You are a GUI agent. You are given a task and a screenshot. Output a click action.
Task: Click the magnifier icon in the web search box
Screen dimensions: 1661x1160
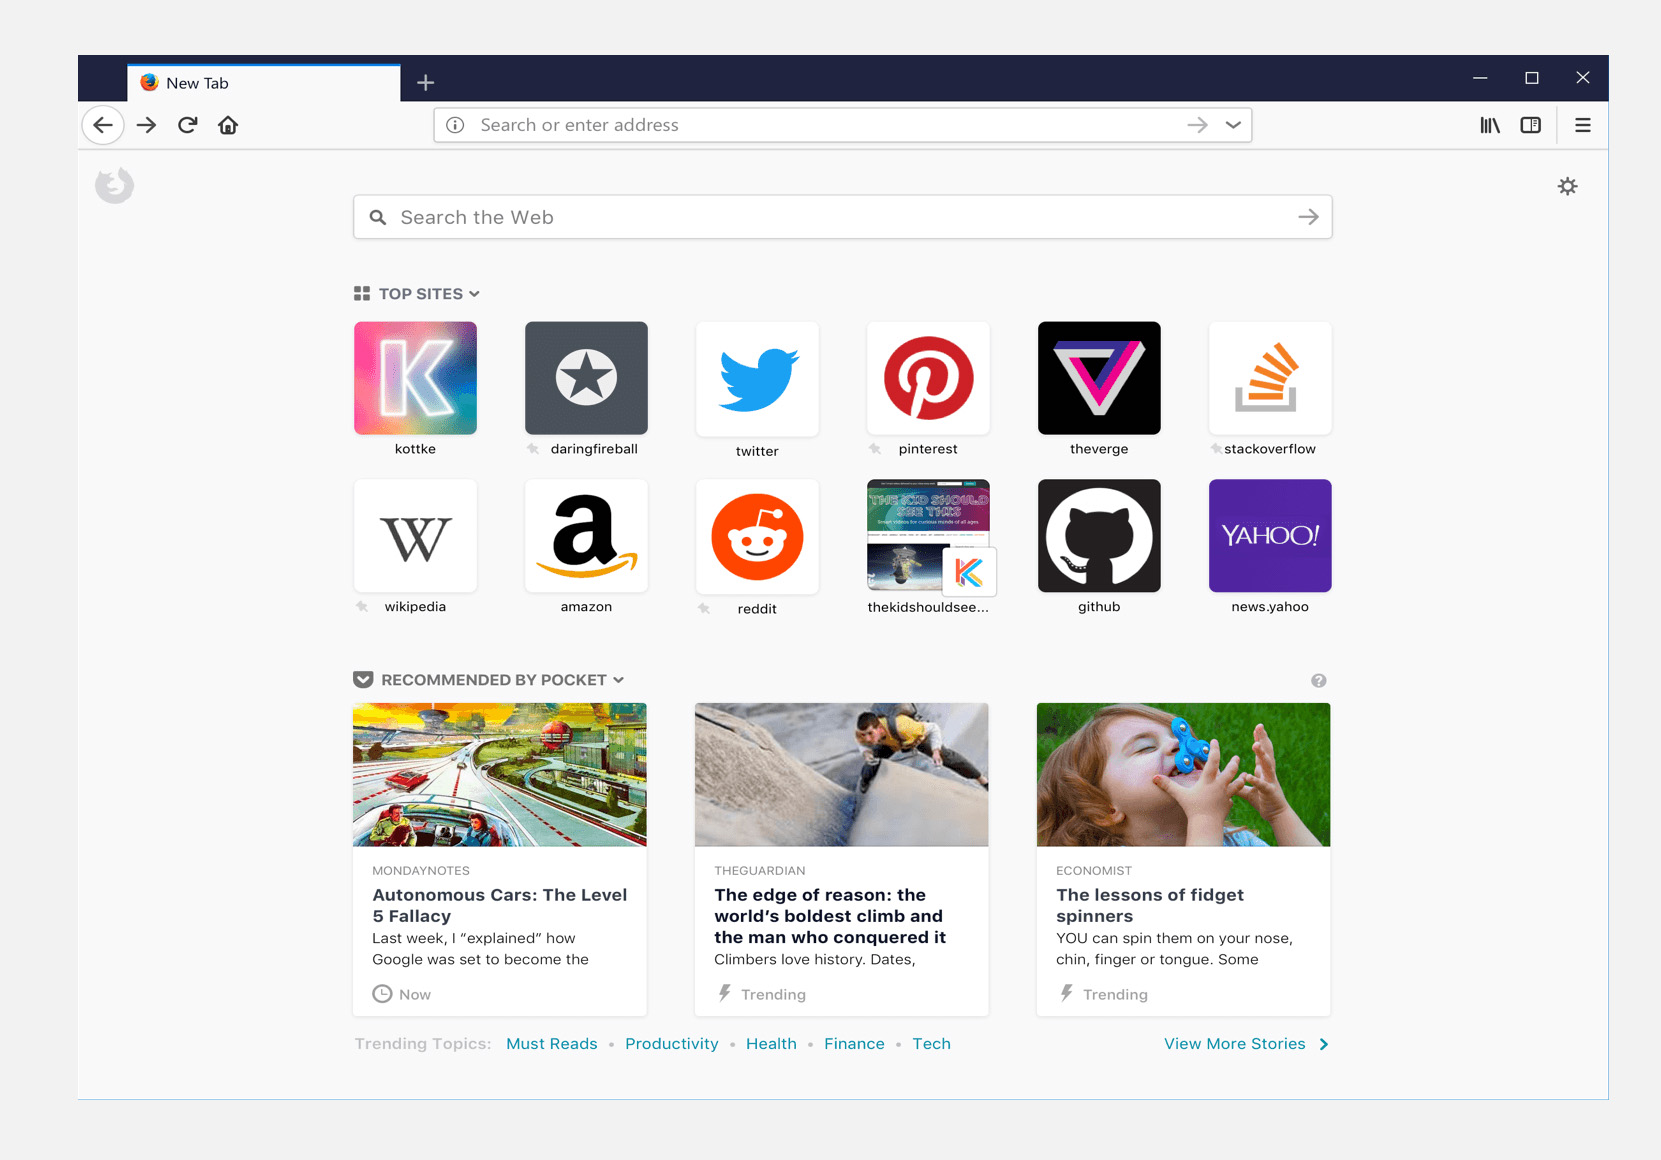tap(378, 217)
